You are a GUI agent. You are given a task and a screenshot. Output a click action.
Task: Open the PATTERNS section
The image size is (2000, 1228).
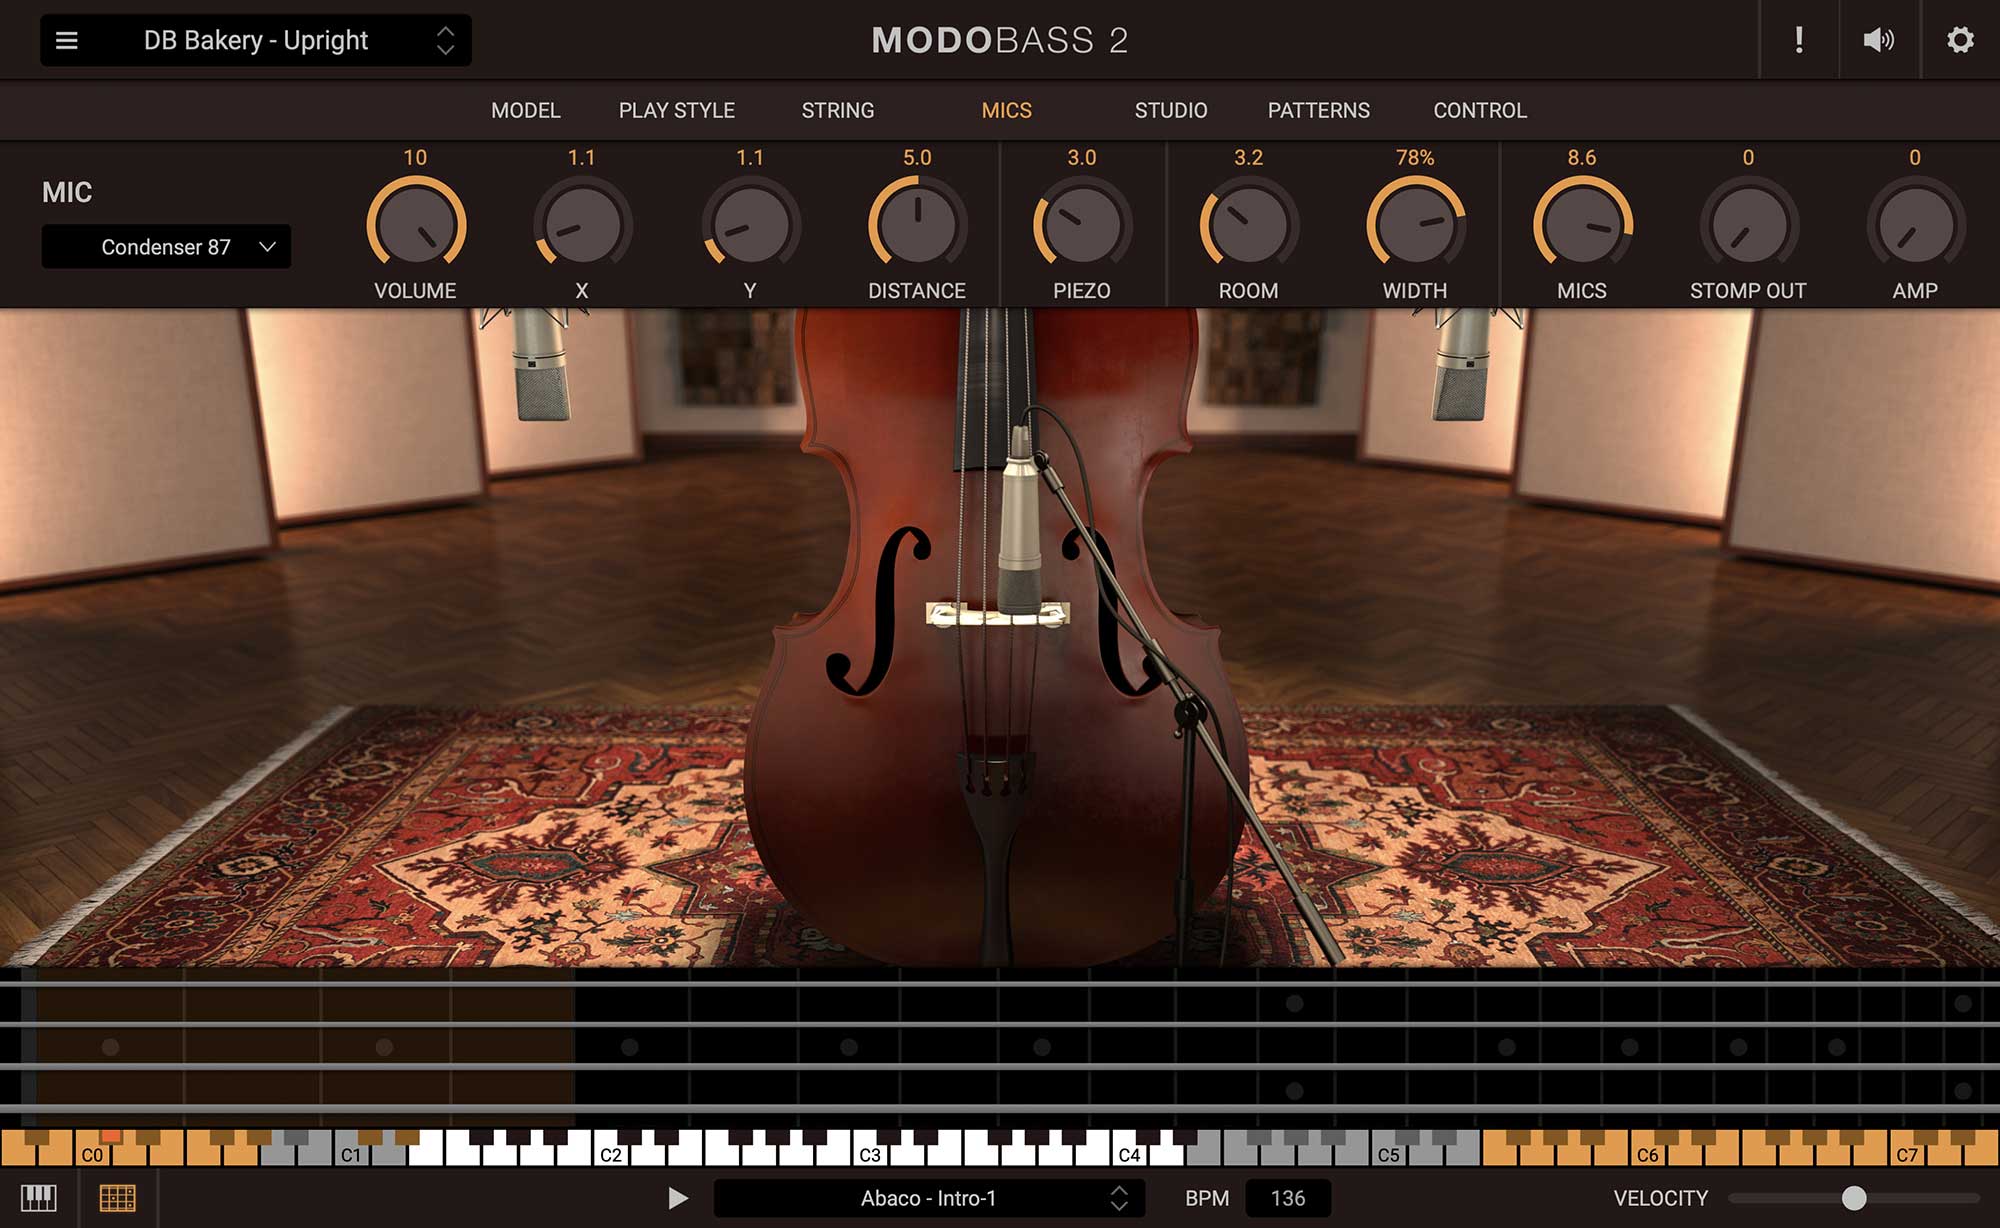tap(1318, 111)
